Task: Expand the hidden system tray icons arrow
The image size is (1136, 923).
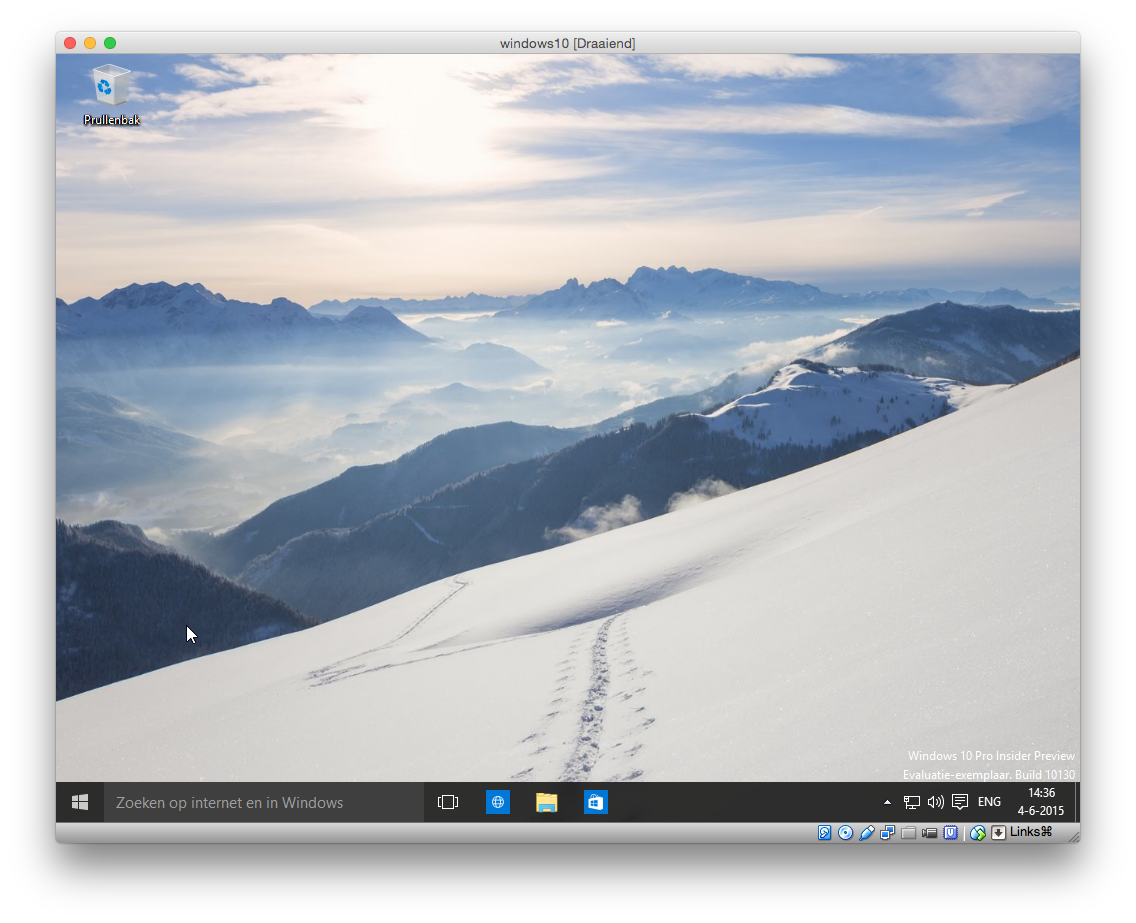Action: (x=887, y=802)
